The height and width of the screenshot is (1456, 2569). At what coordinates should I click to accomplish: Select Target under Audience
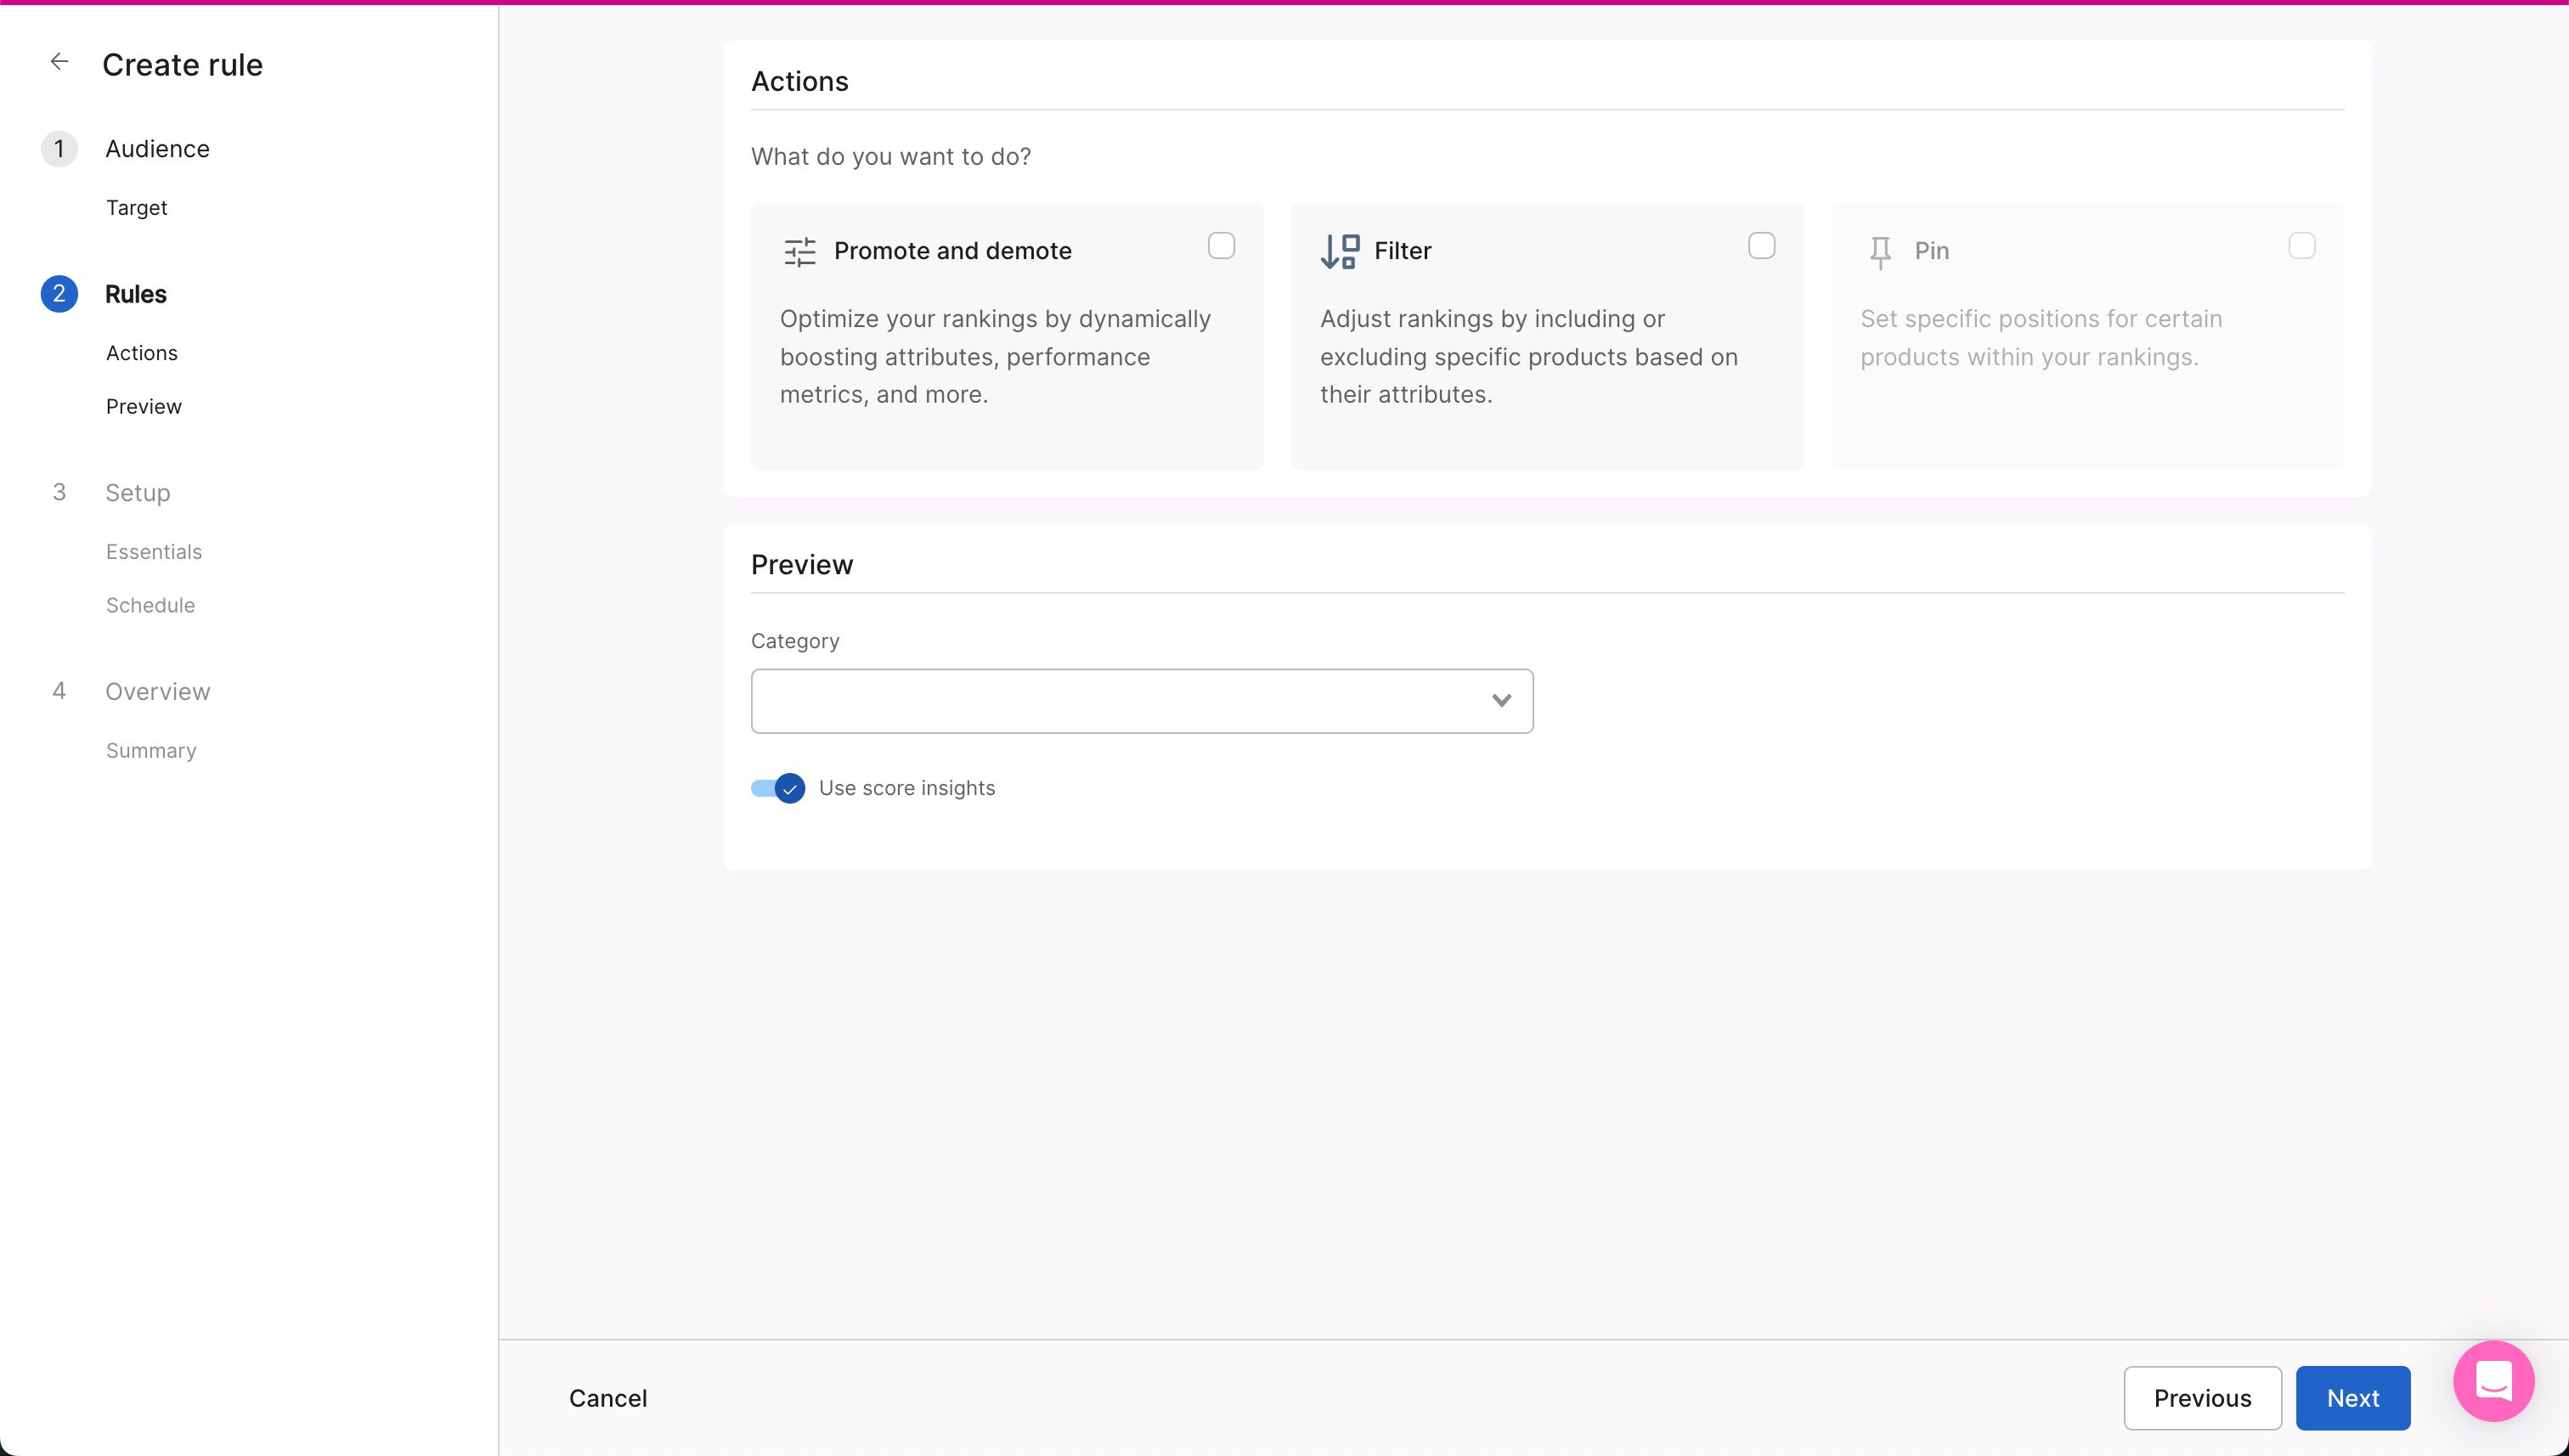pyautogui.click(x=136, y=207)
